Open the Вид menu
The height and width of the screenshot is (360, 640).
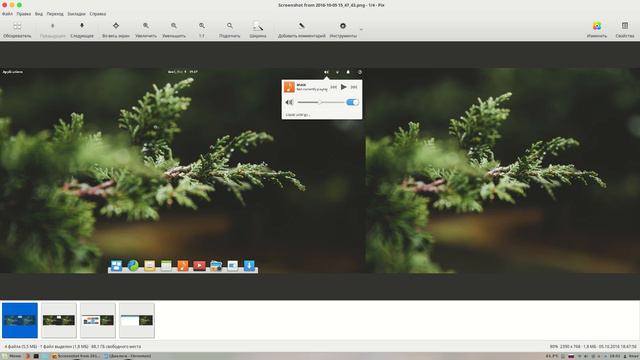(39, 14)
